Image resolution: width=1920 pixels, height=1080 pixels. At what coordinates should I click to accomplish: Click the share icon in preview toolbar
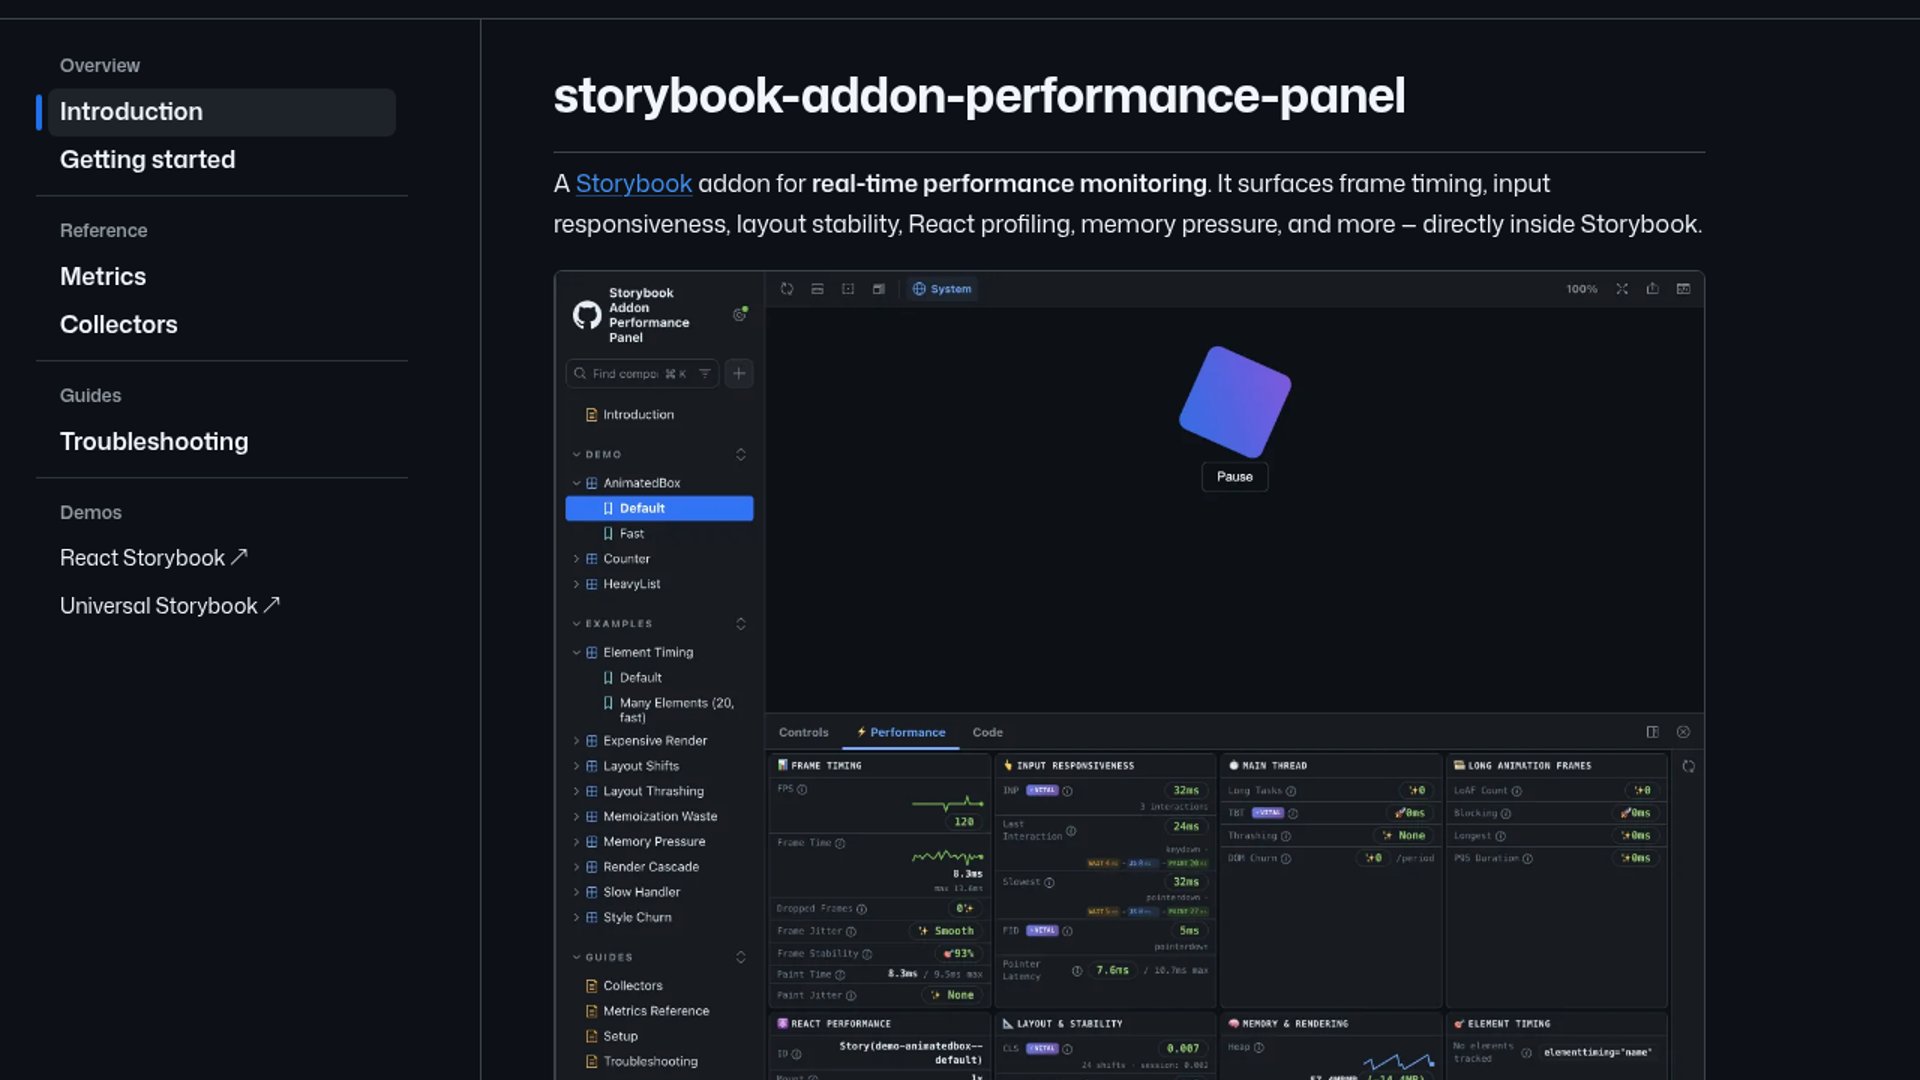click(1653, 289)
